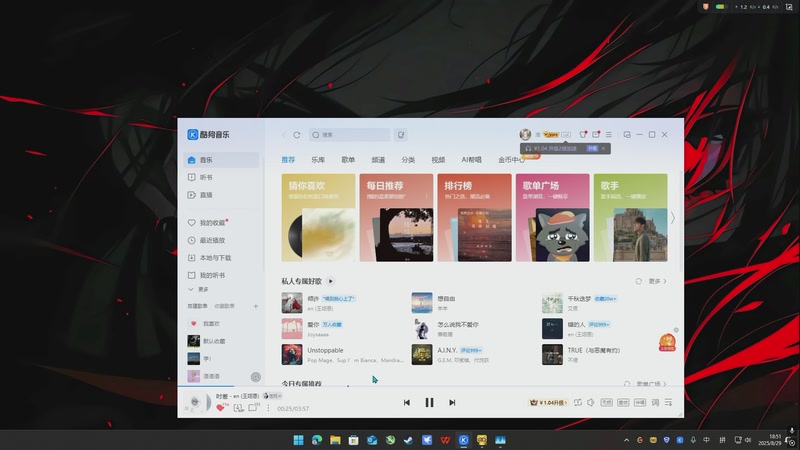The height and width of the screenshot is (450, 800).
Task: Switch to the 推荐 tab
Action: (288, 160)
